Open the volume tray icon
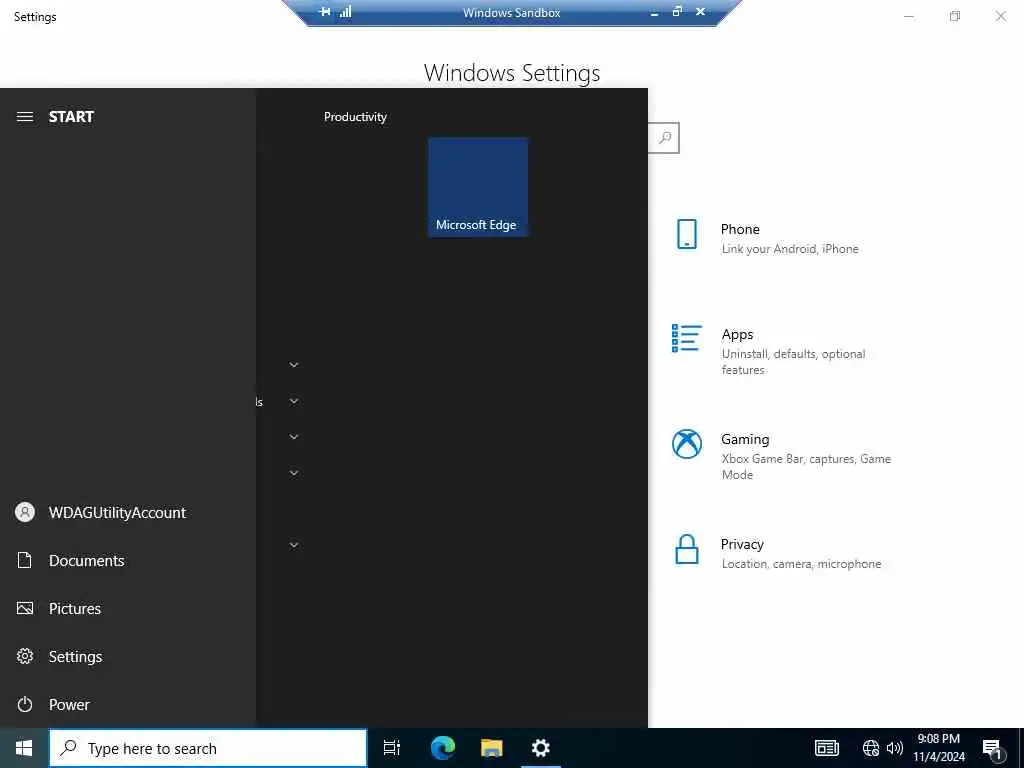This screenshot has height=768, width=1024. [895, 748]
